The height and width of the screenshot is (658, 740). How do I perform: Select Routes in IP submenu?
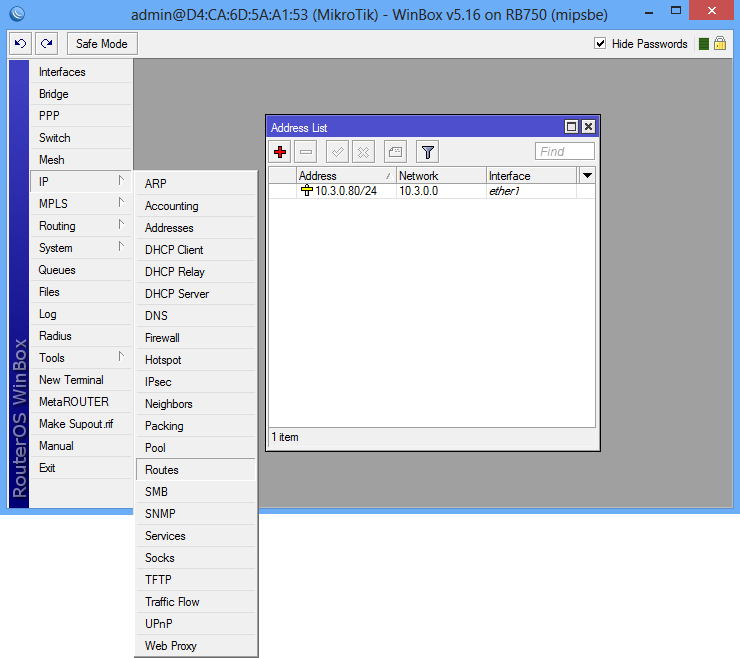click(196, 470)
